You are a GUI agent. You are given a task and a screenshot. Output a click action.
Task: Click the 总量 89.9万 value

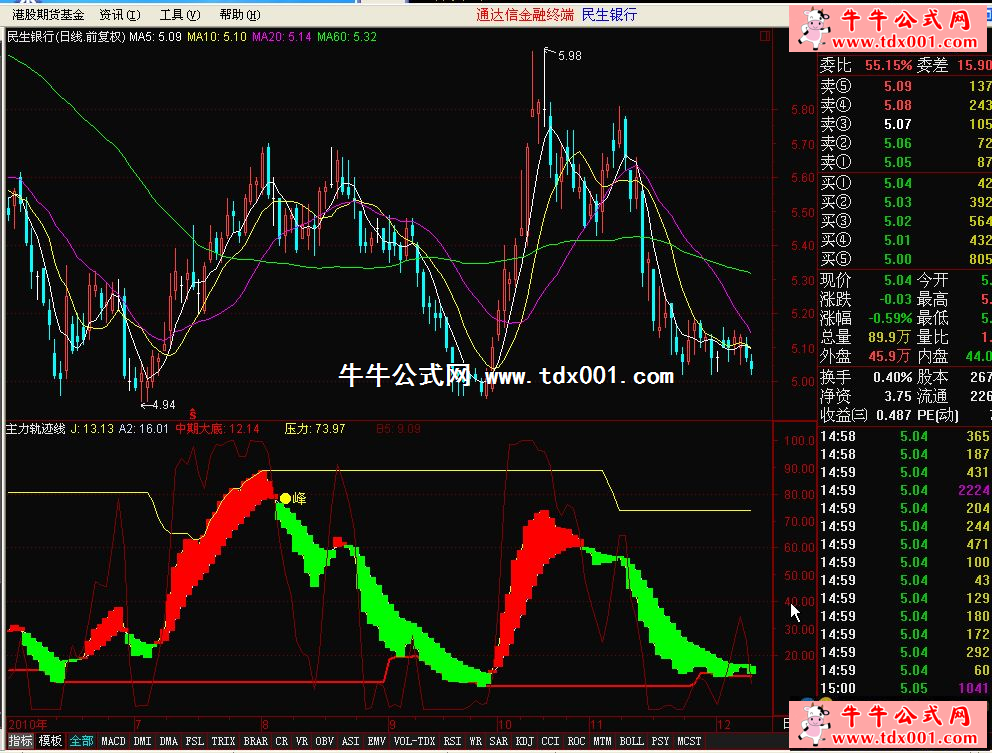tap(889, 337)
